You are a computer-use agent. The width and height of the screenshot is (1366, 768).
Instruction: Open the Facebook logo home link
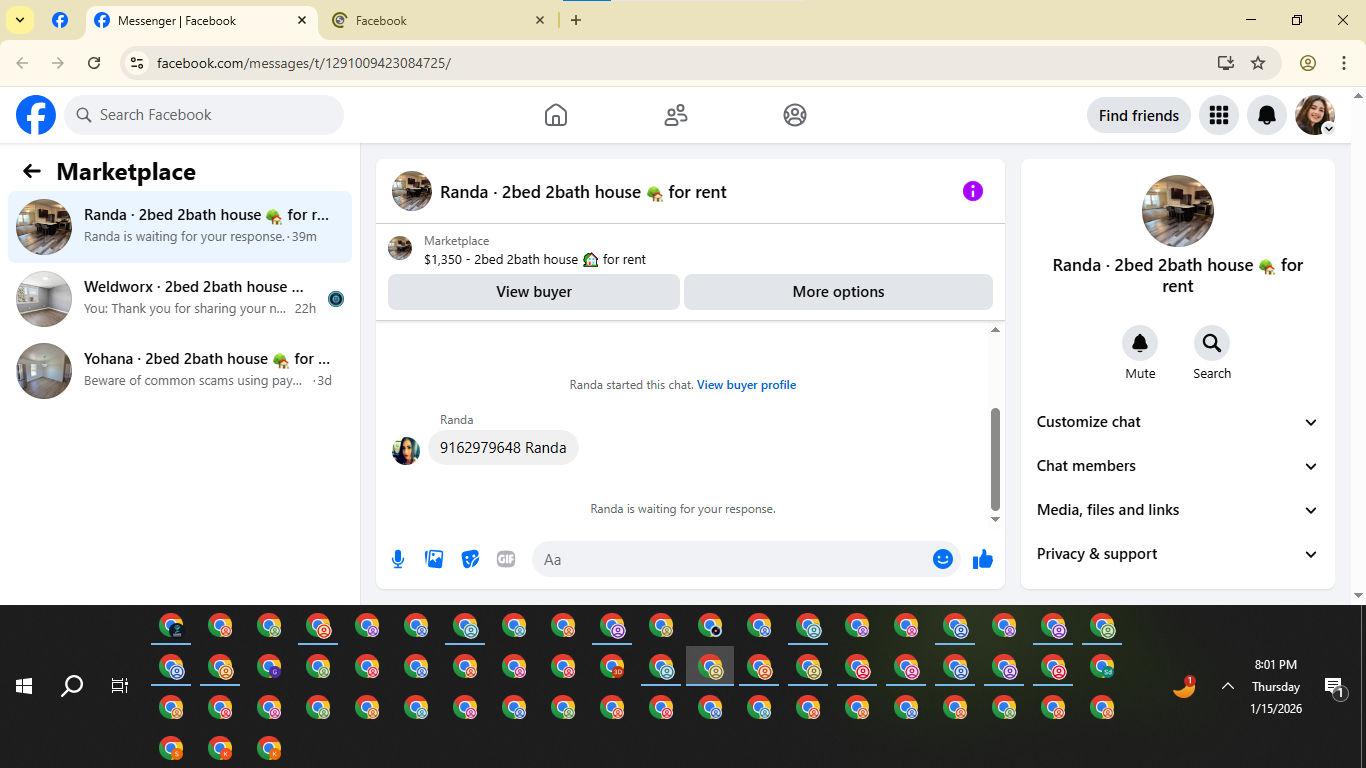[36, 115]
